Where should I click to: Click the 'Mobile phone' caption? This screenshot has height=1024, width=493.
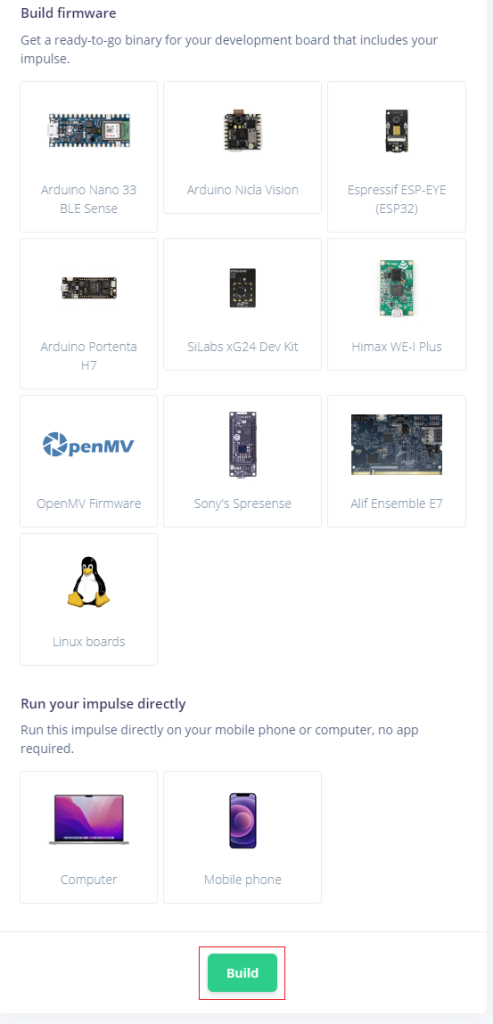click(x=242, y=879)
